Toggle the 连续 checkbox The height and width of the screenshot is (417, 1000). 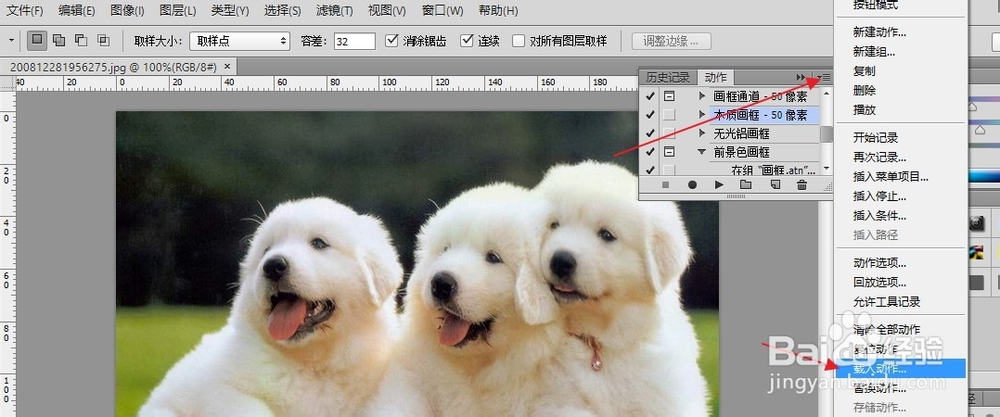(467, 41)
